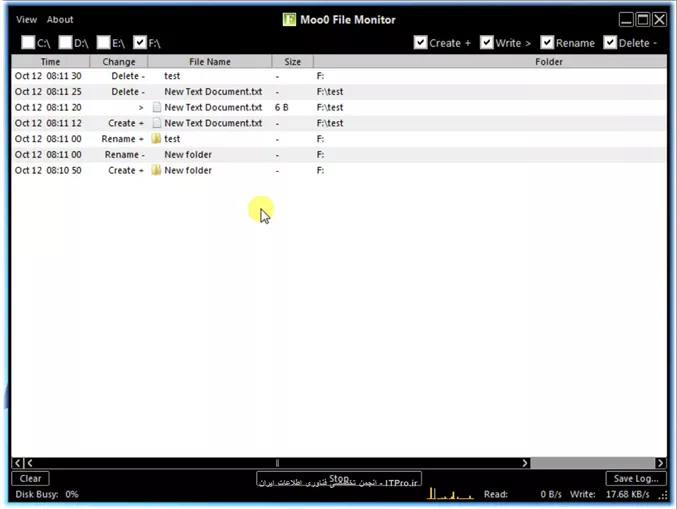This screenshot has height=509, width=677.
Task: Click the folder icon of the 'test' row
Action: 156,139
